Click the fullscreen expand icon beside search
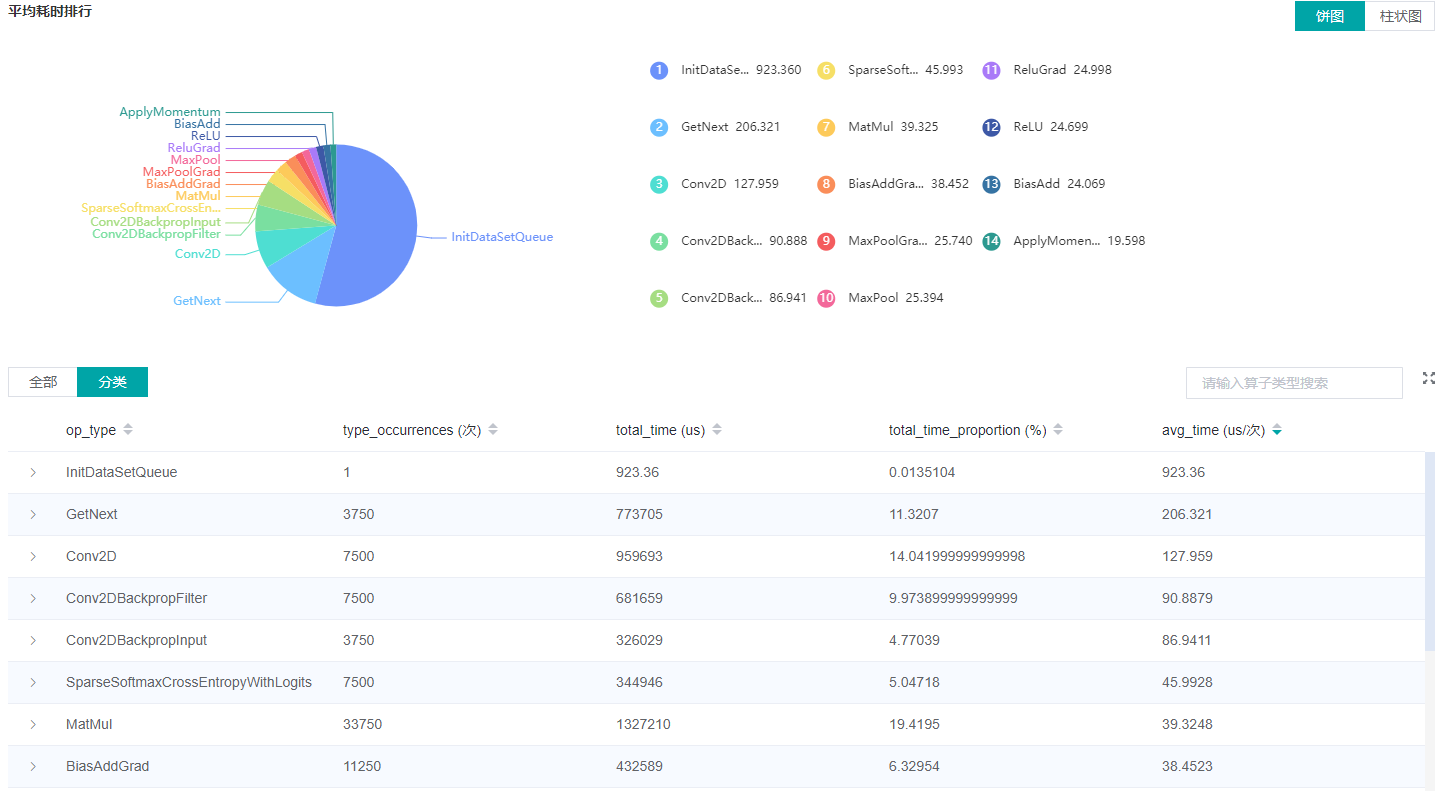 pyautogui.click(x=1428, y=378)
